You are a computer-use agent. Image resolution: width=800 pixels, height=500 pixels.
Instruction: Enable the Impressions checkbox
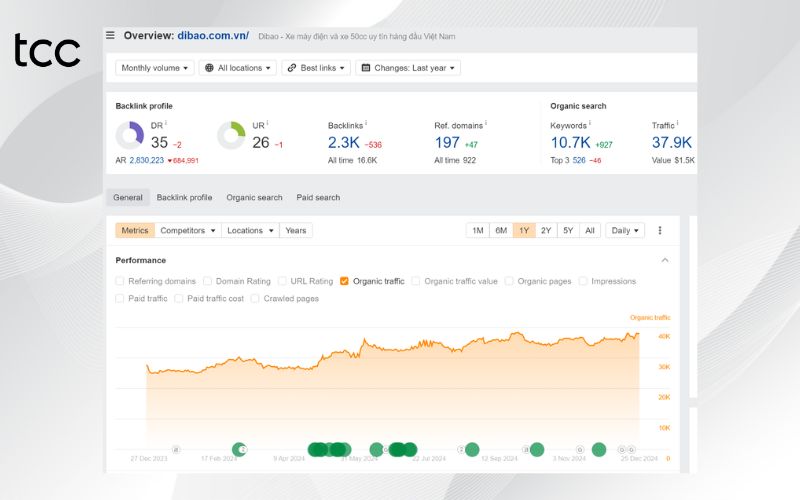[x=583, y=281]
